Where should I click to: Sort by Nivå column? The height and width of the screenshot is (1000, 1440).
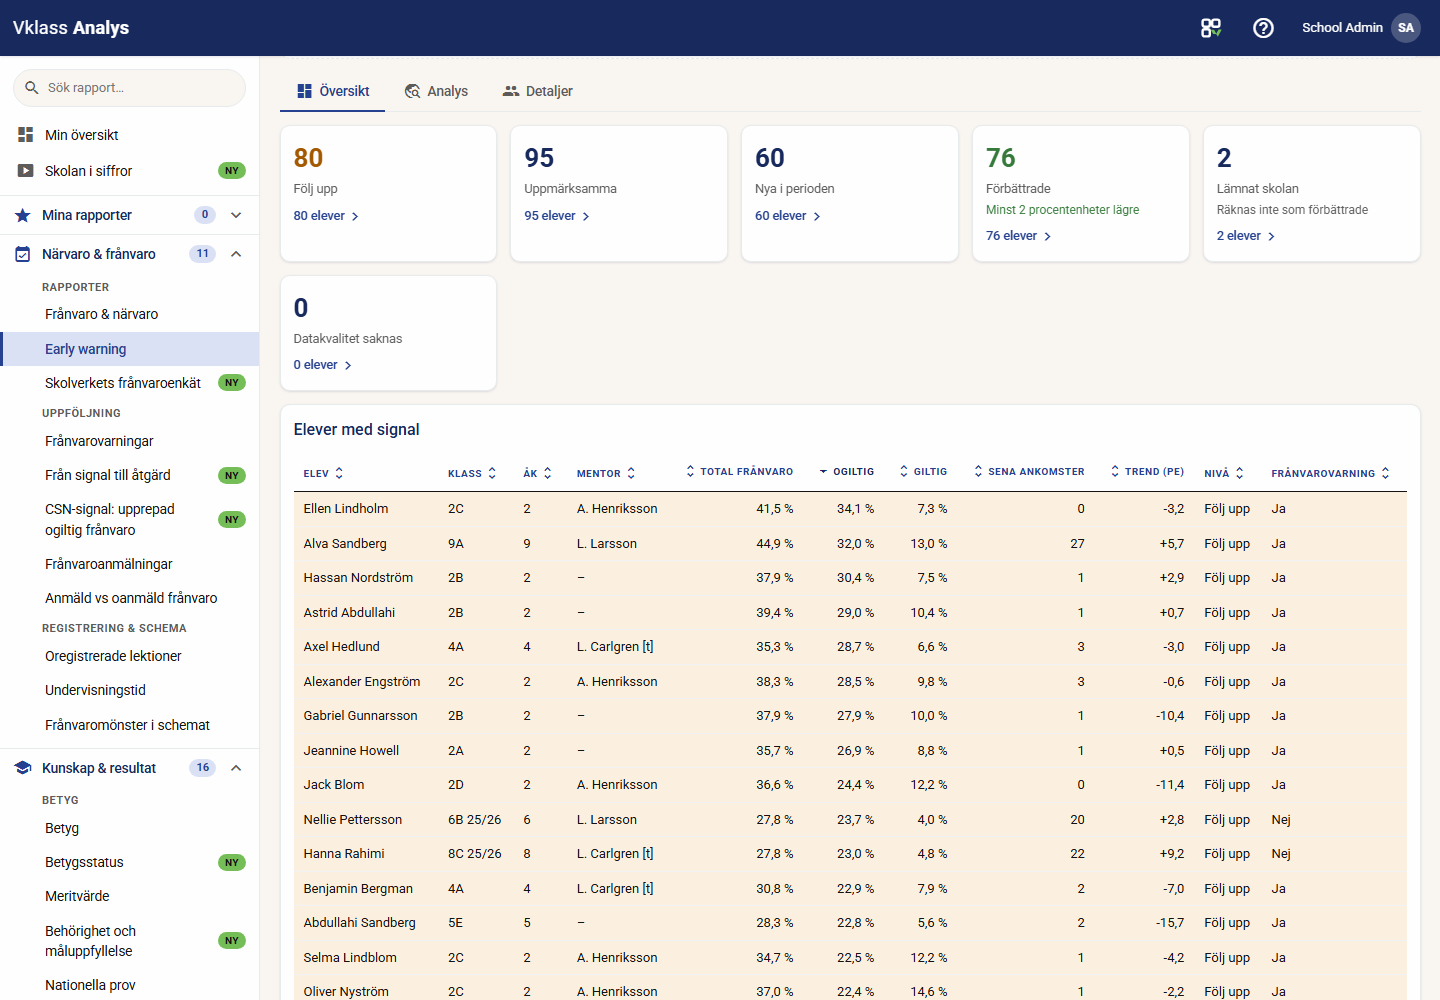tap(1224, 473)
